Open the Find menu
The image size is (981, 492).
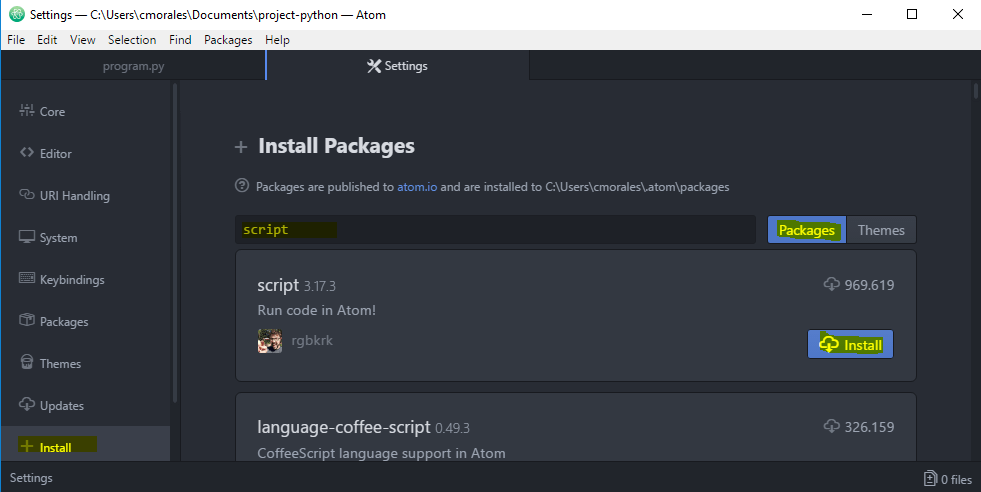coord(180,39)
